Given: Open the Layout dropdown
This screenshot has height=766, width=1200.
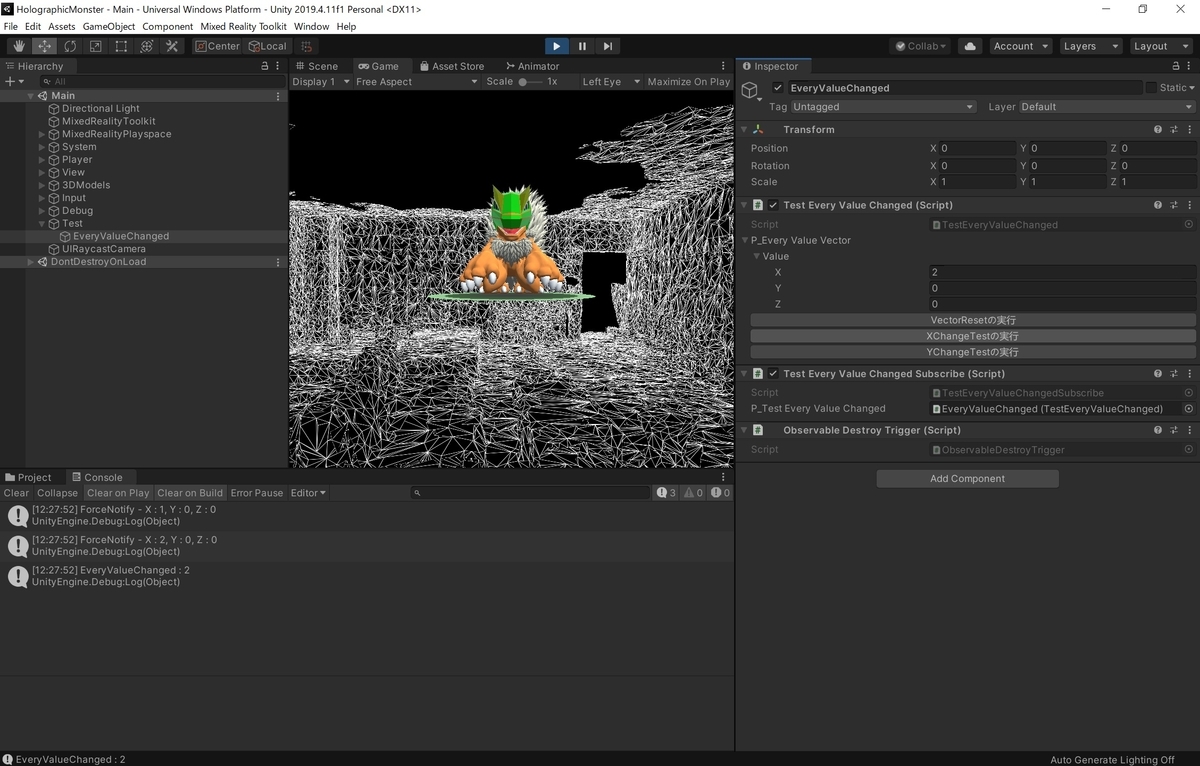Looking at the screenshot, I should (1159, 46).
